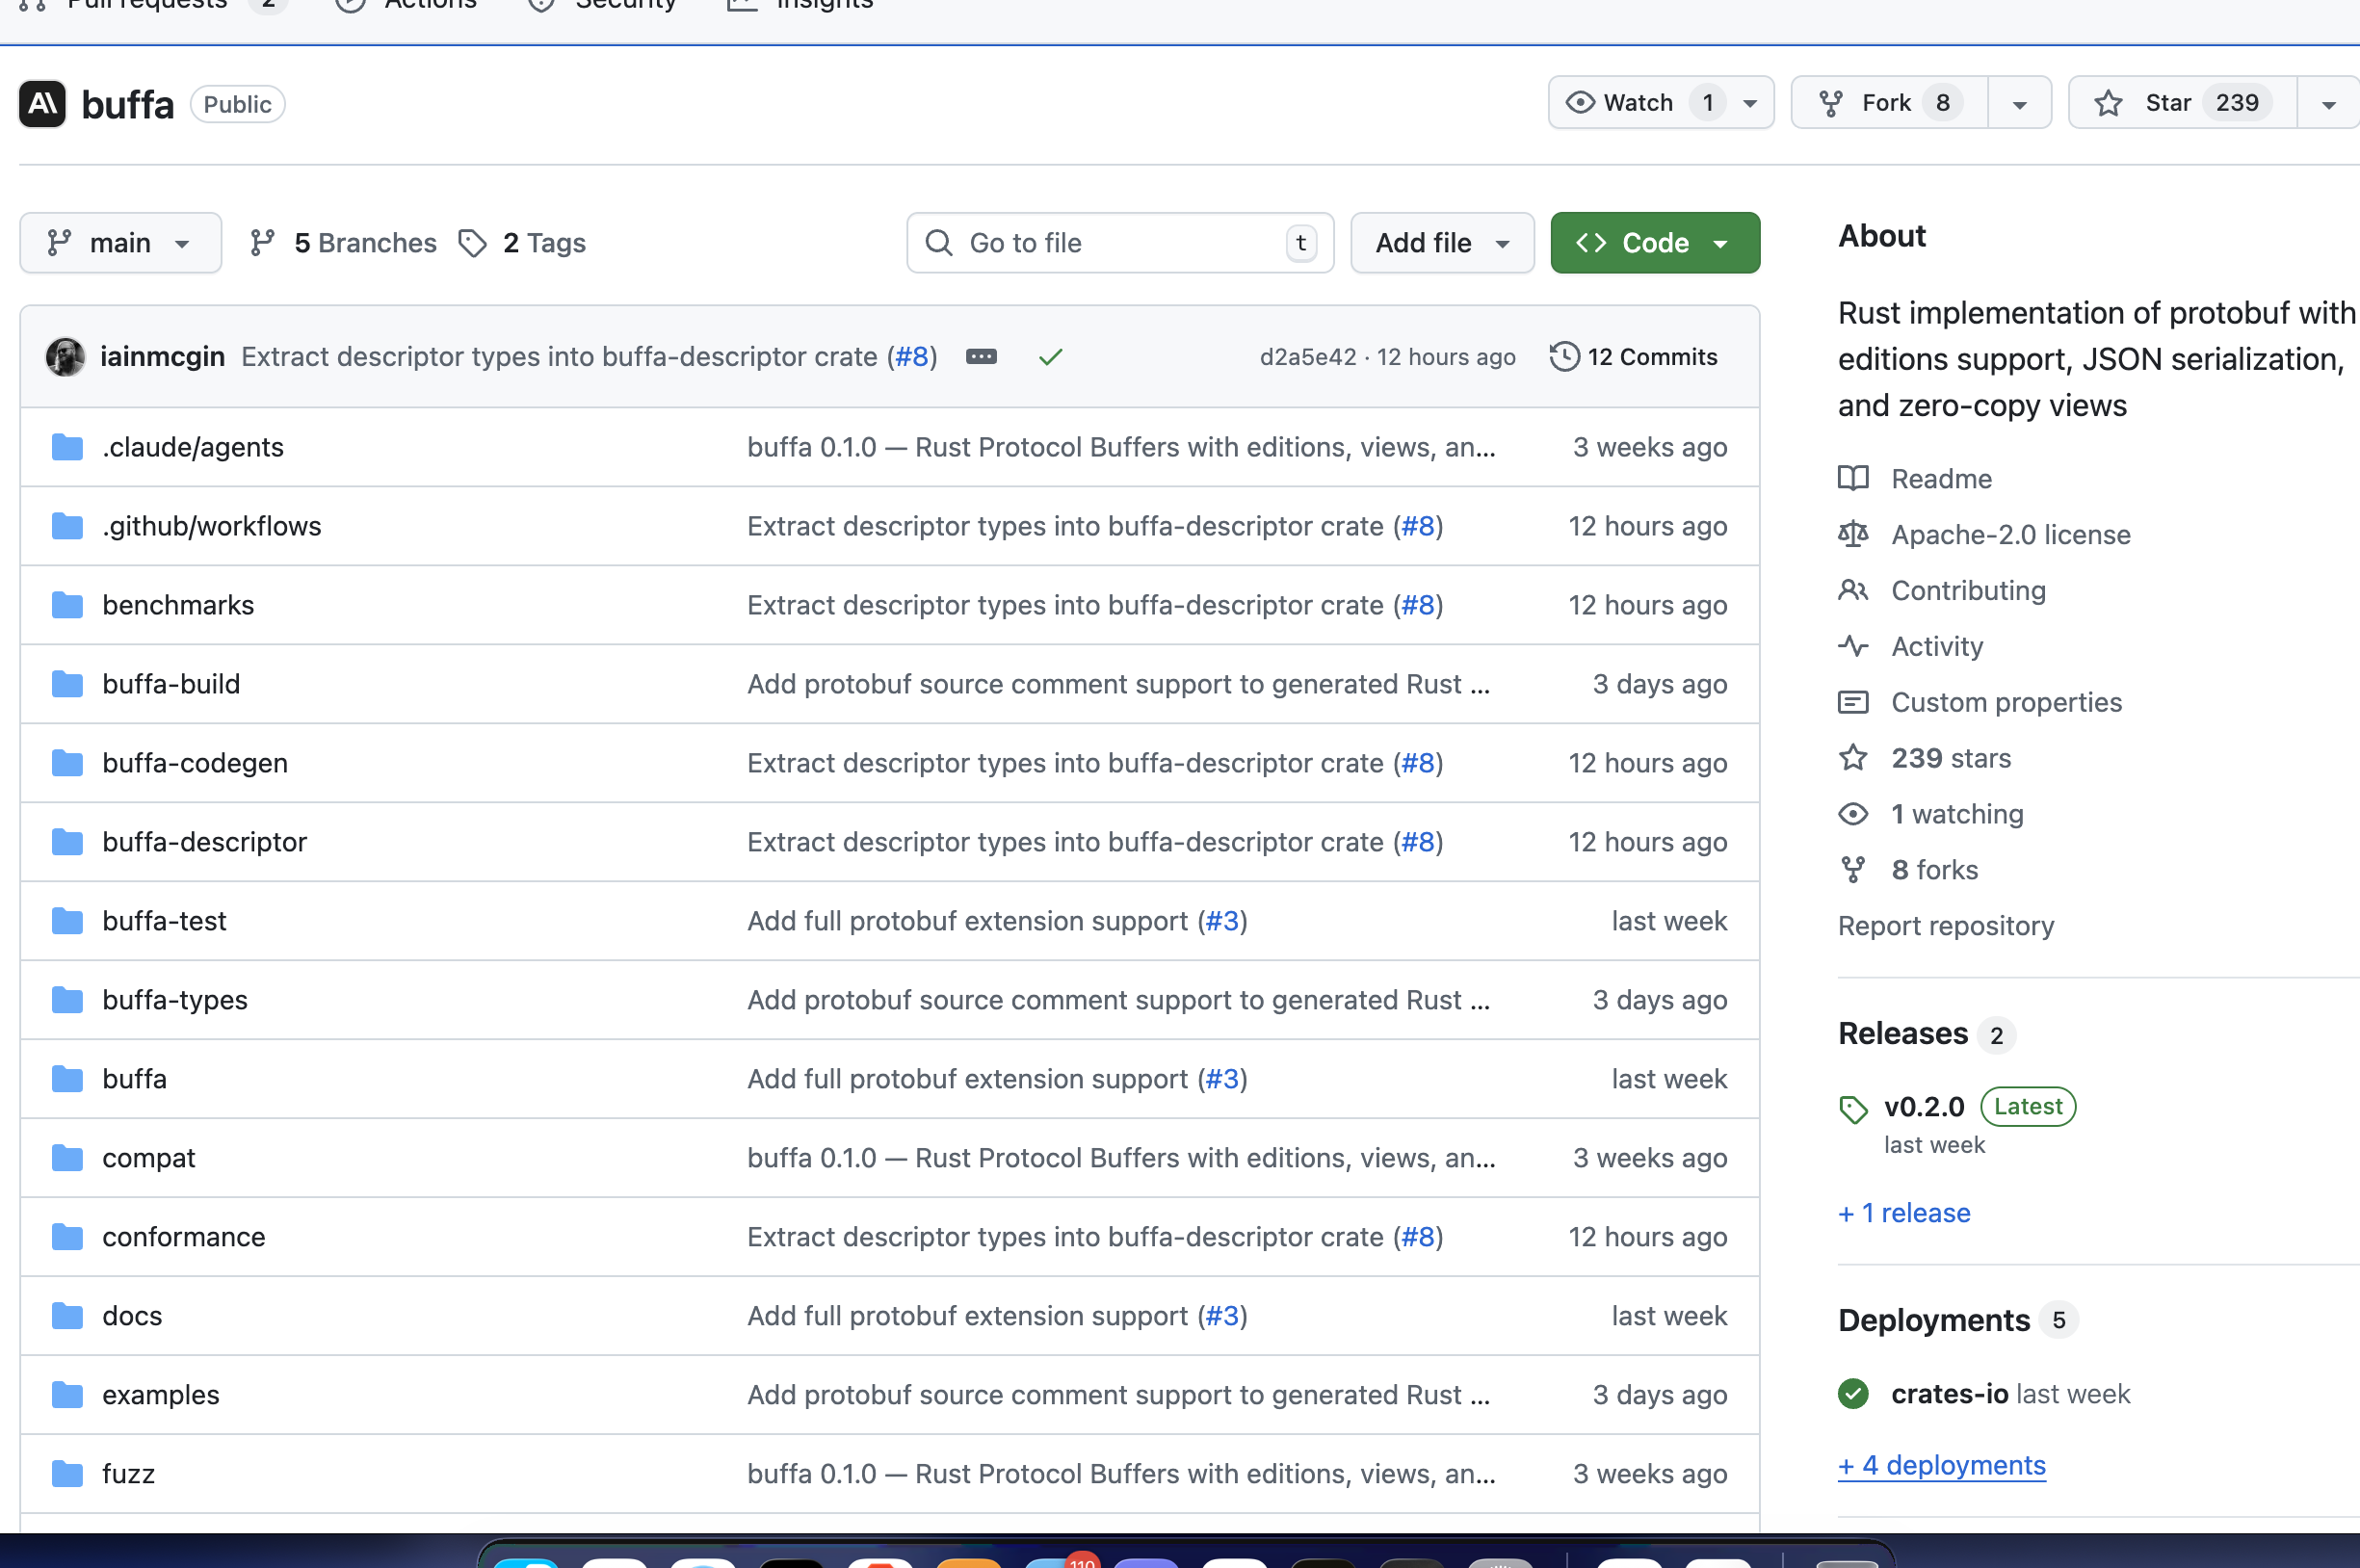2360x1568 pixels.
Task: Click the green success icon beside crates-io
Action: tap(1853, 1394)
